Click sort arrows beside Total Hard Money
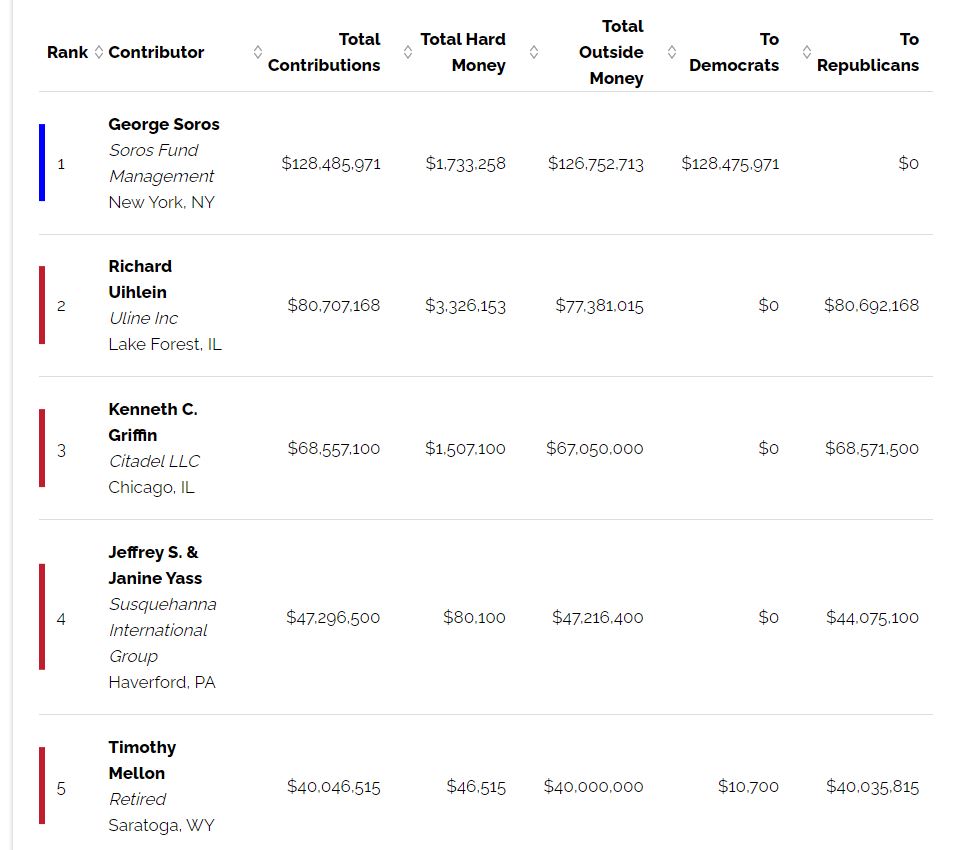 pos(534,52)
